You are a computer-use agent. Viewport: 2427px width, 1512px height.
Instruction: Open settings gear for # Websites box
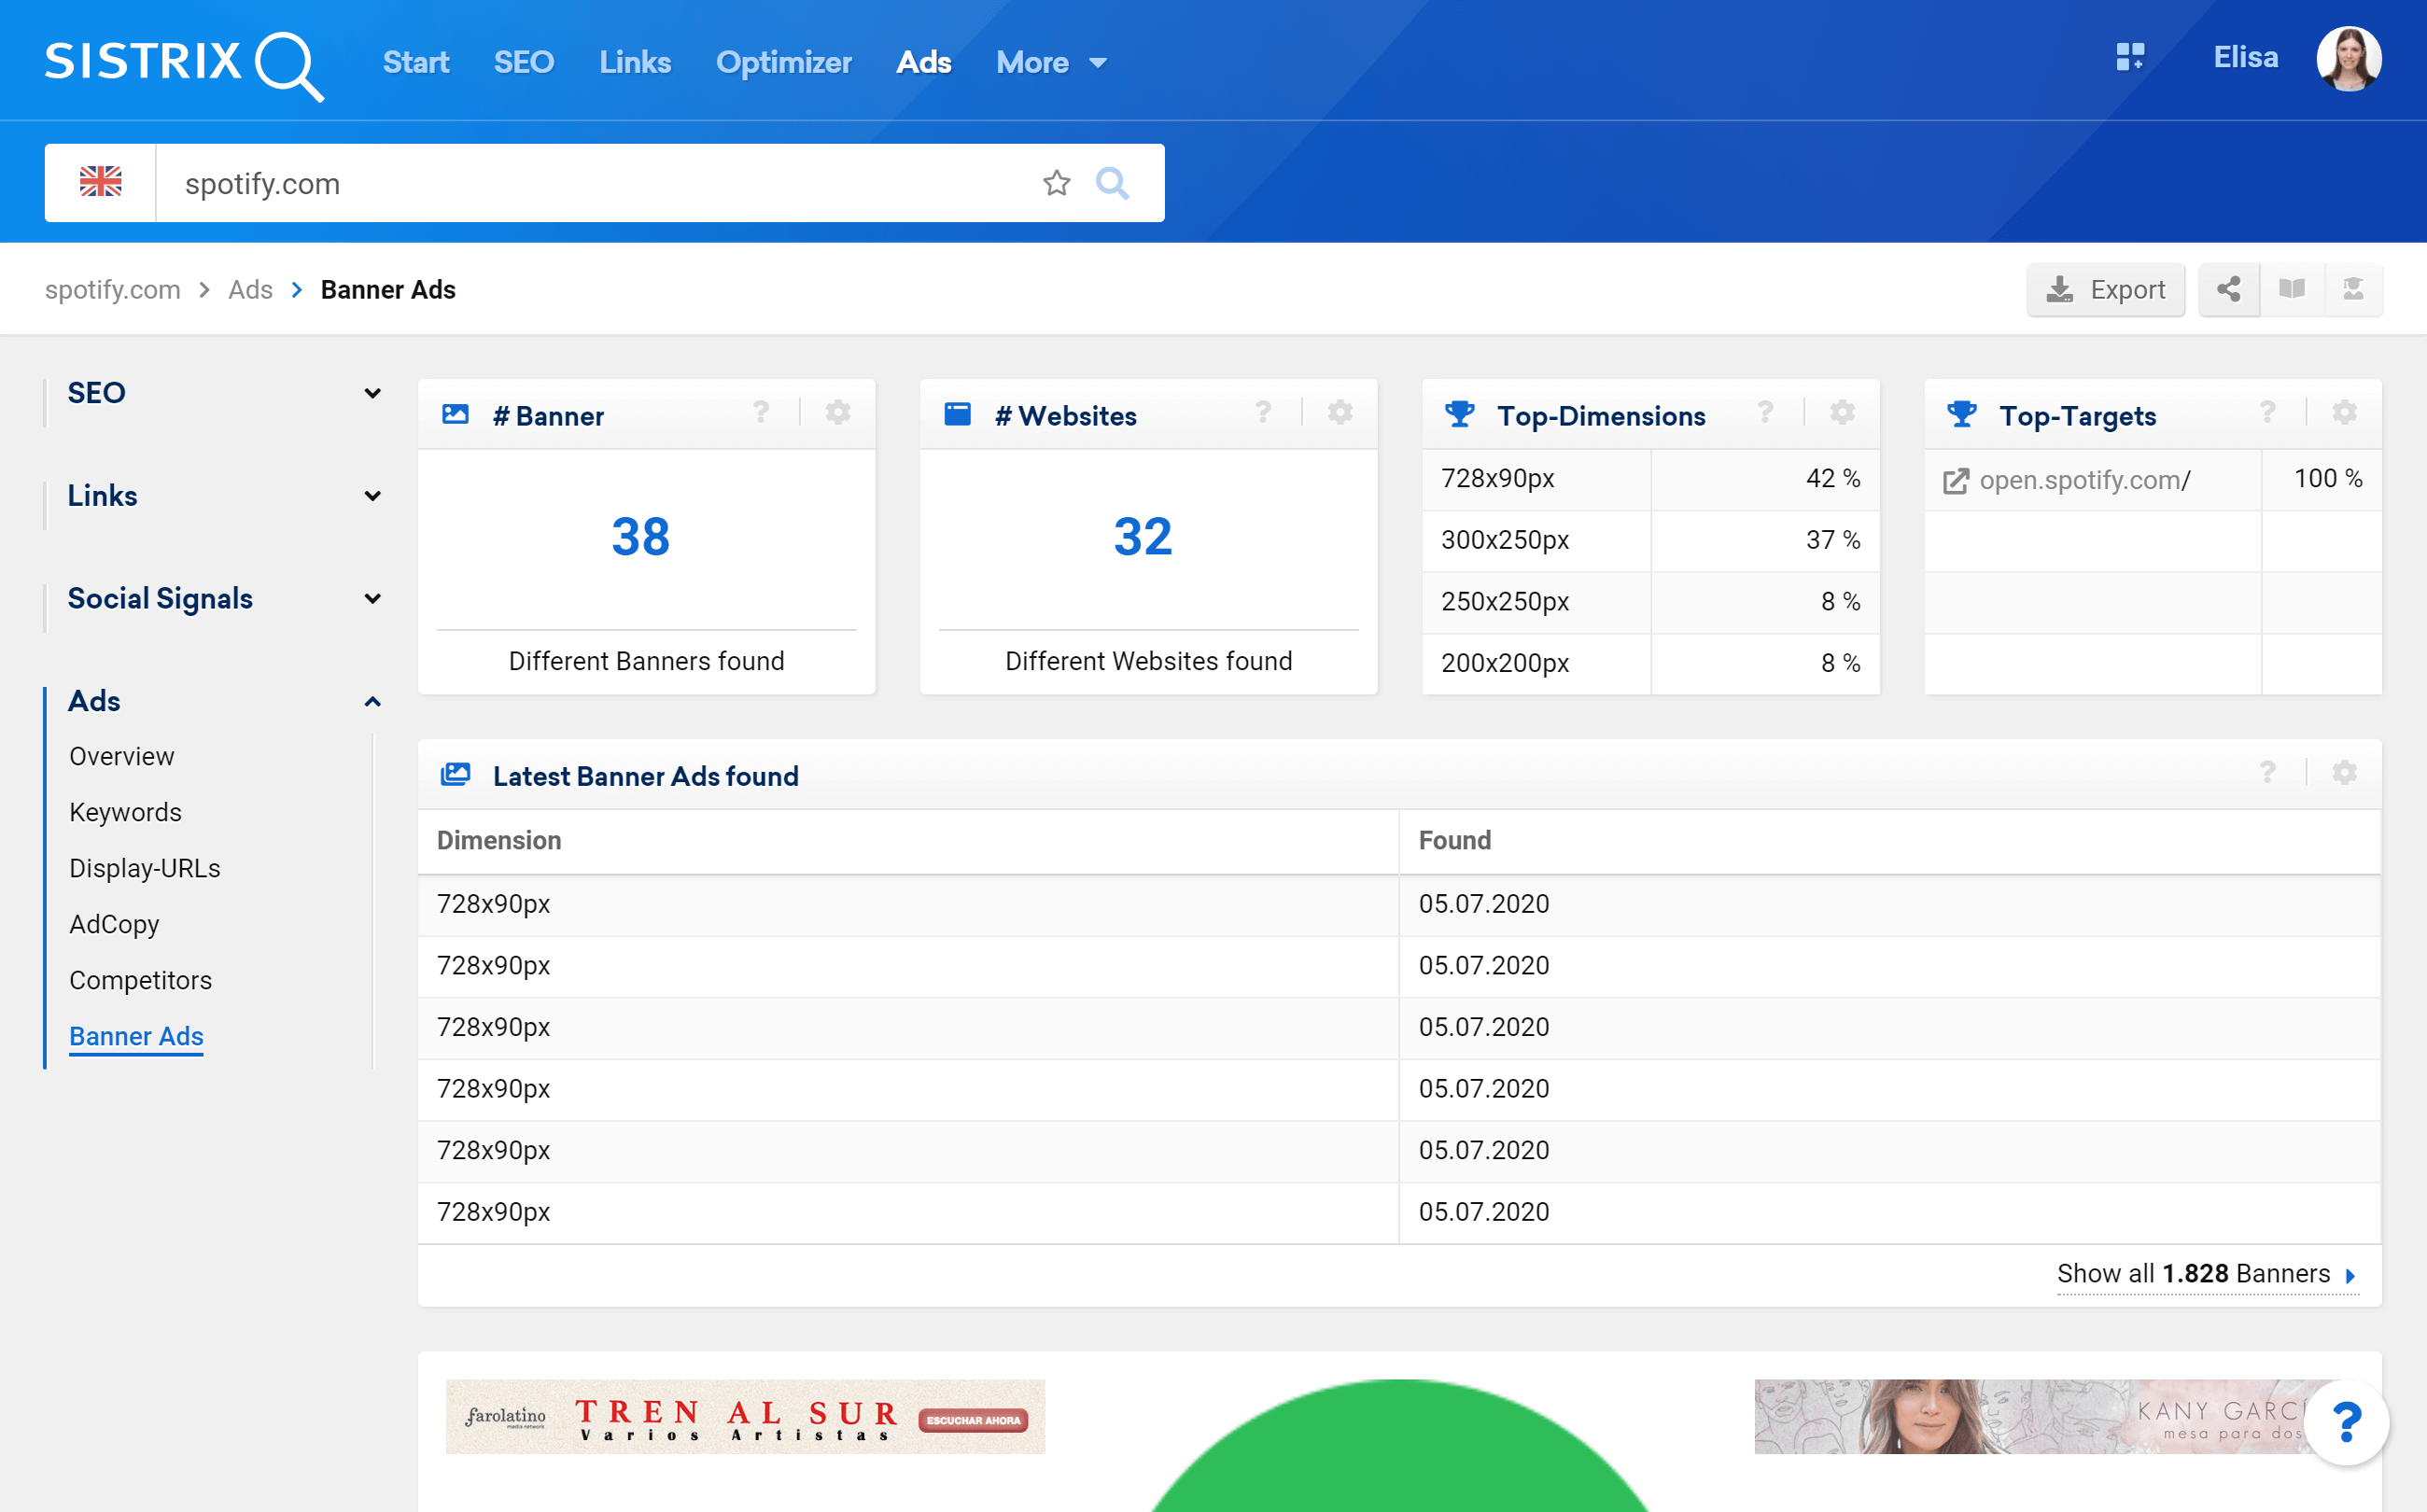tap(1340, 412)
